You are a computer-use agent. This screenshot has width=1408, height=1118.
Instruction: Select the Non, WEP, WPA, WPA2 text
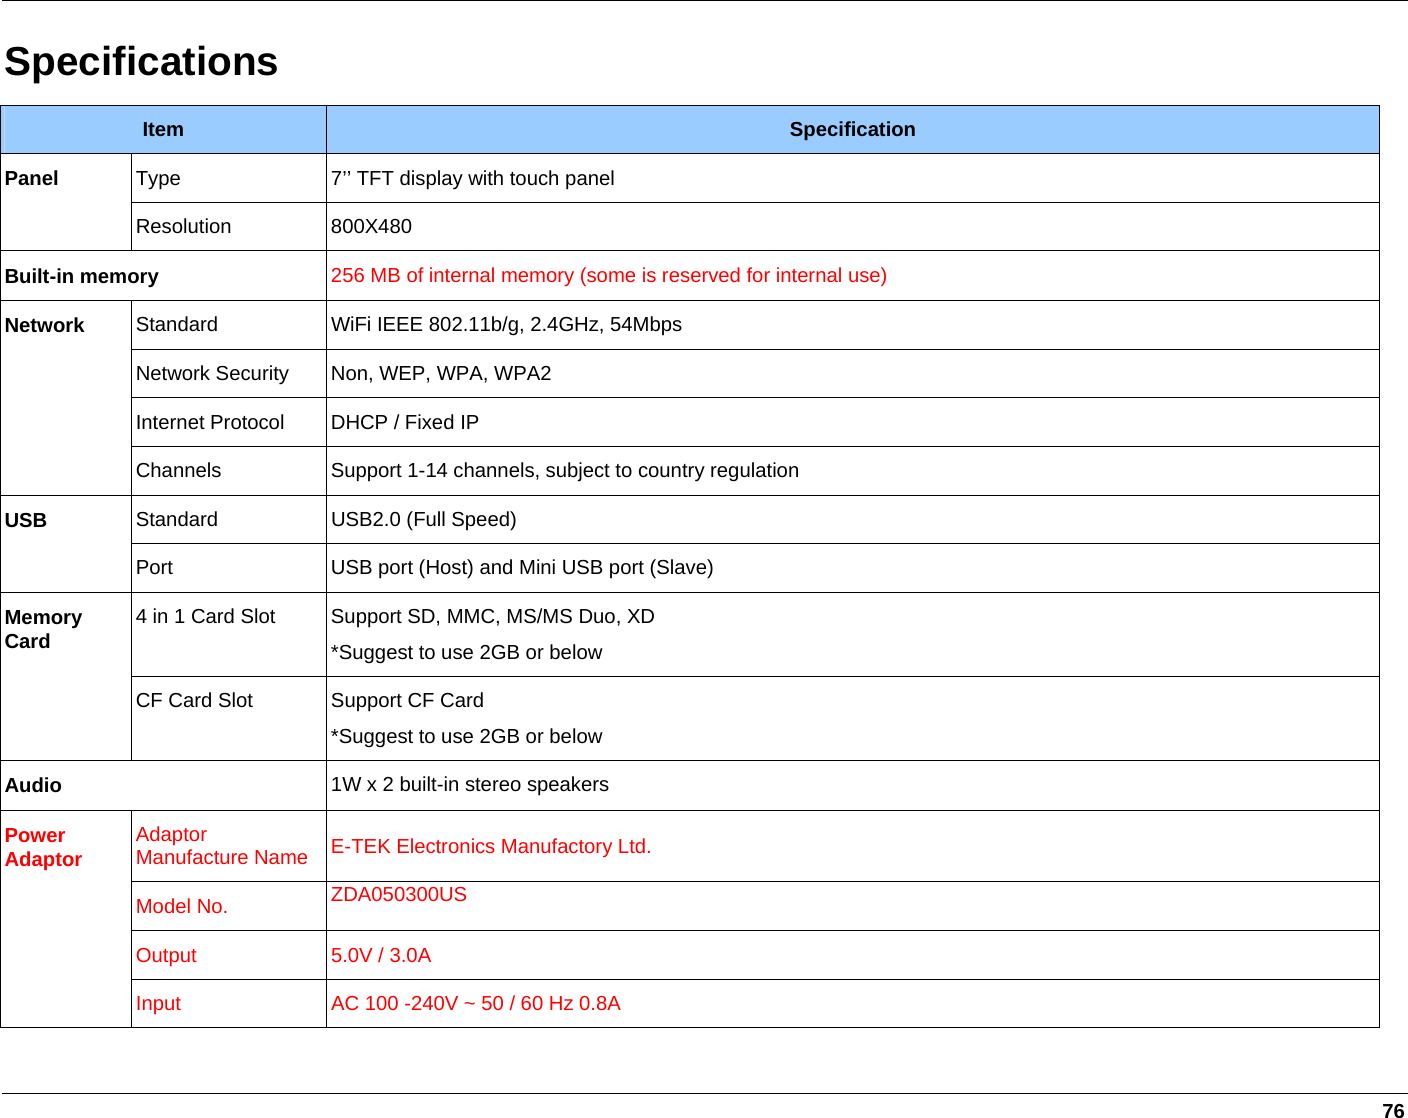tap(441, 373)
